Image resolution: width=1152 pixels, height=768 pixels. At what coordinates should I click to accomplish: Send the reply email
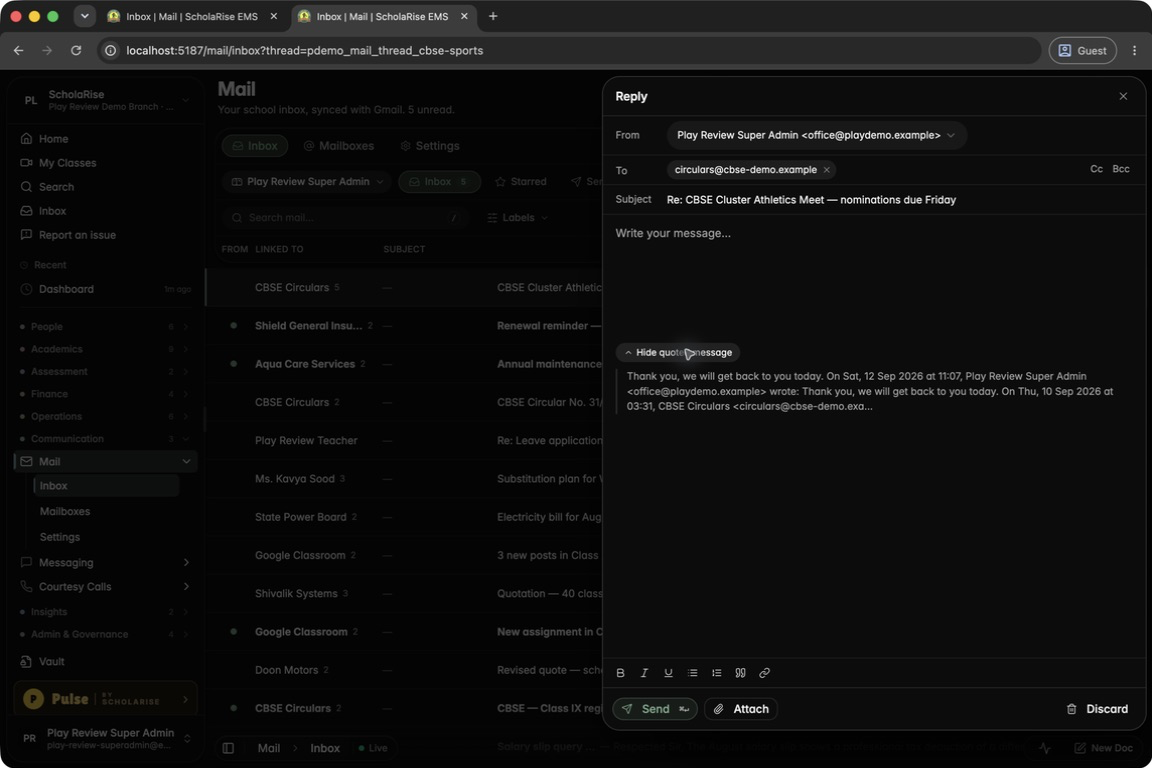pos(655,708)
